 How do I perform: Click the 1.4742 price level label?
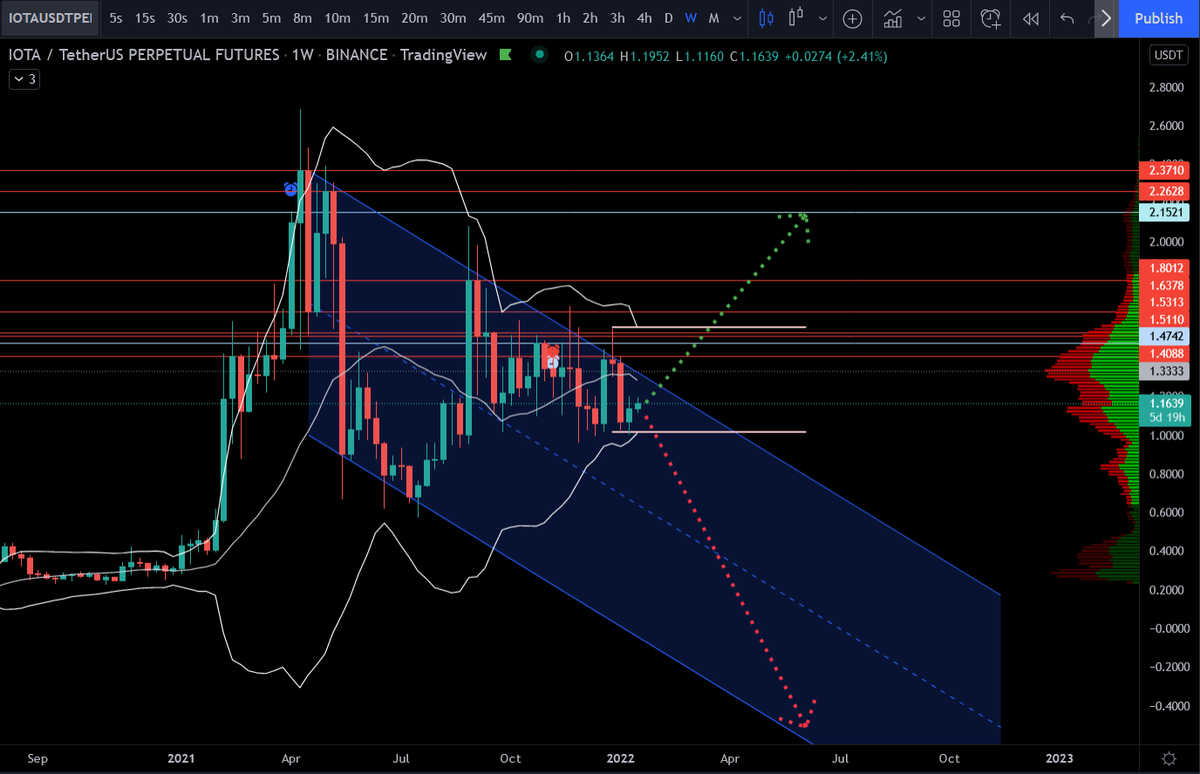click(x=1164, y=337)
